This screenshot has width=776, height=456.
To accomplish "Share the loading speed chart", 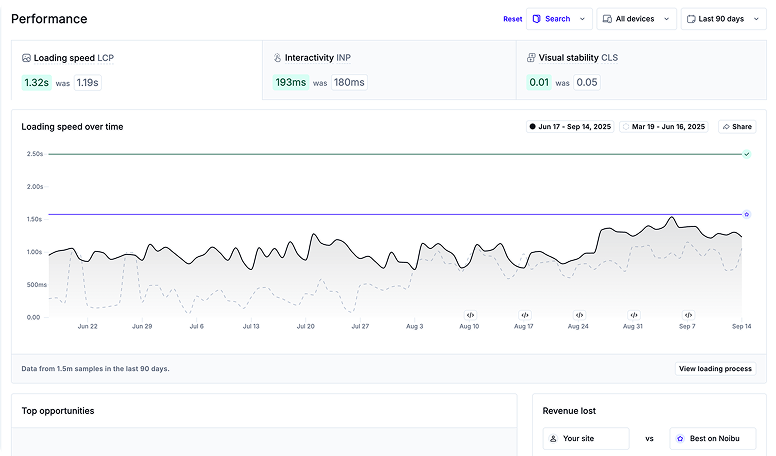I will click(x=737, y=127).
